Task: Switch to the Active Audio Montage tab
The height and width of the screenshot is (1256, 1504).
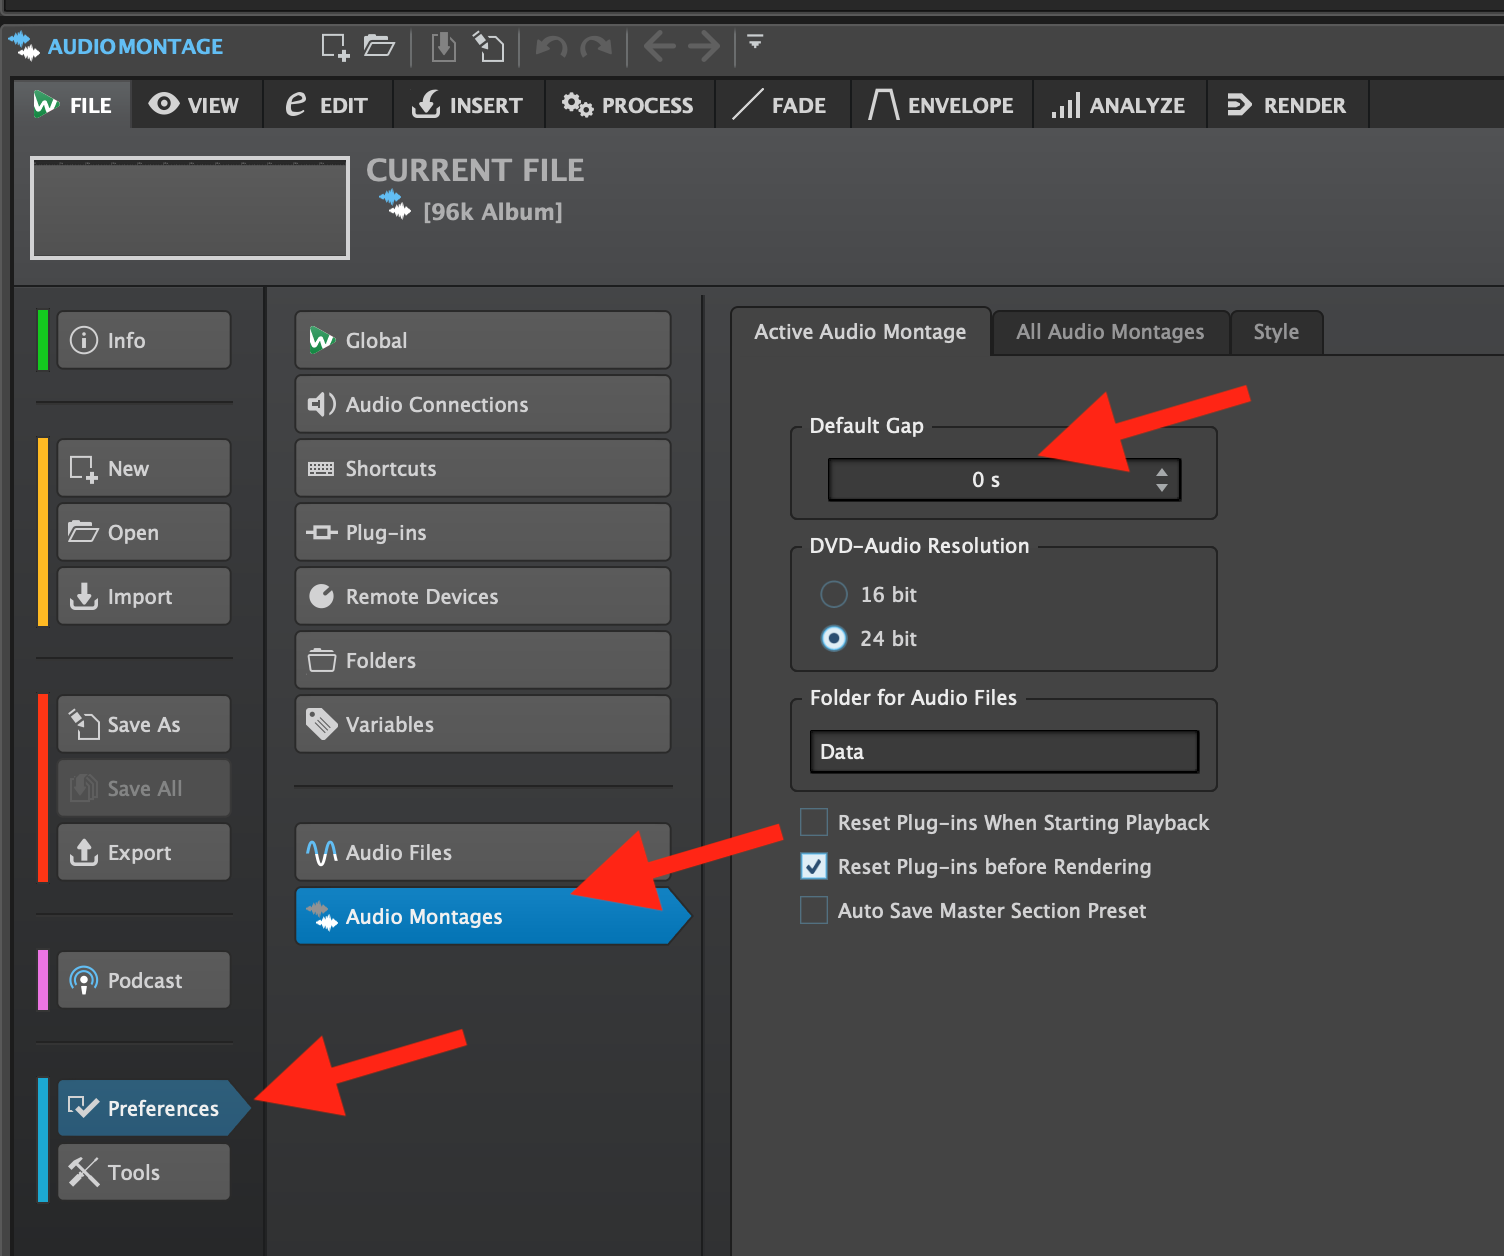Action: pos(861,332)
